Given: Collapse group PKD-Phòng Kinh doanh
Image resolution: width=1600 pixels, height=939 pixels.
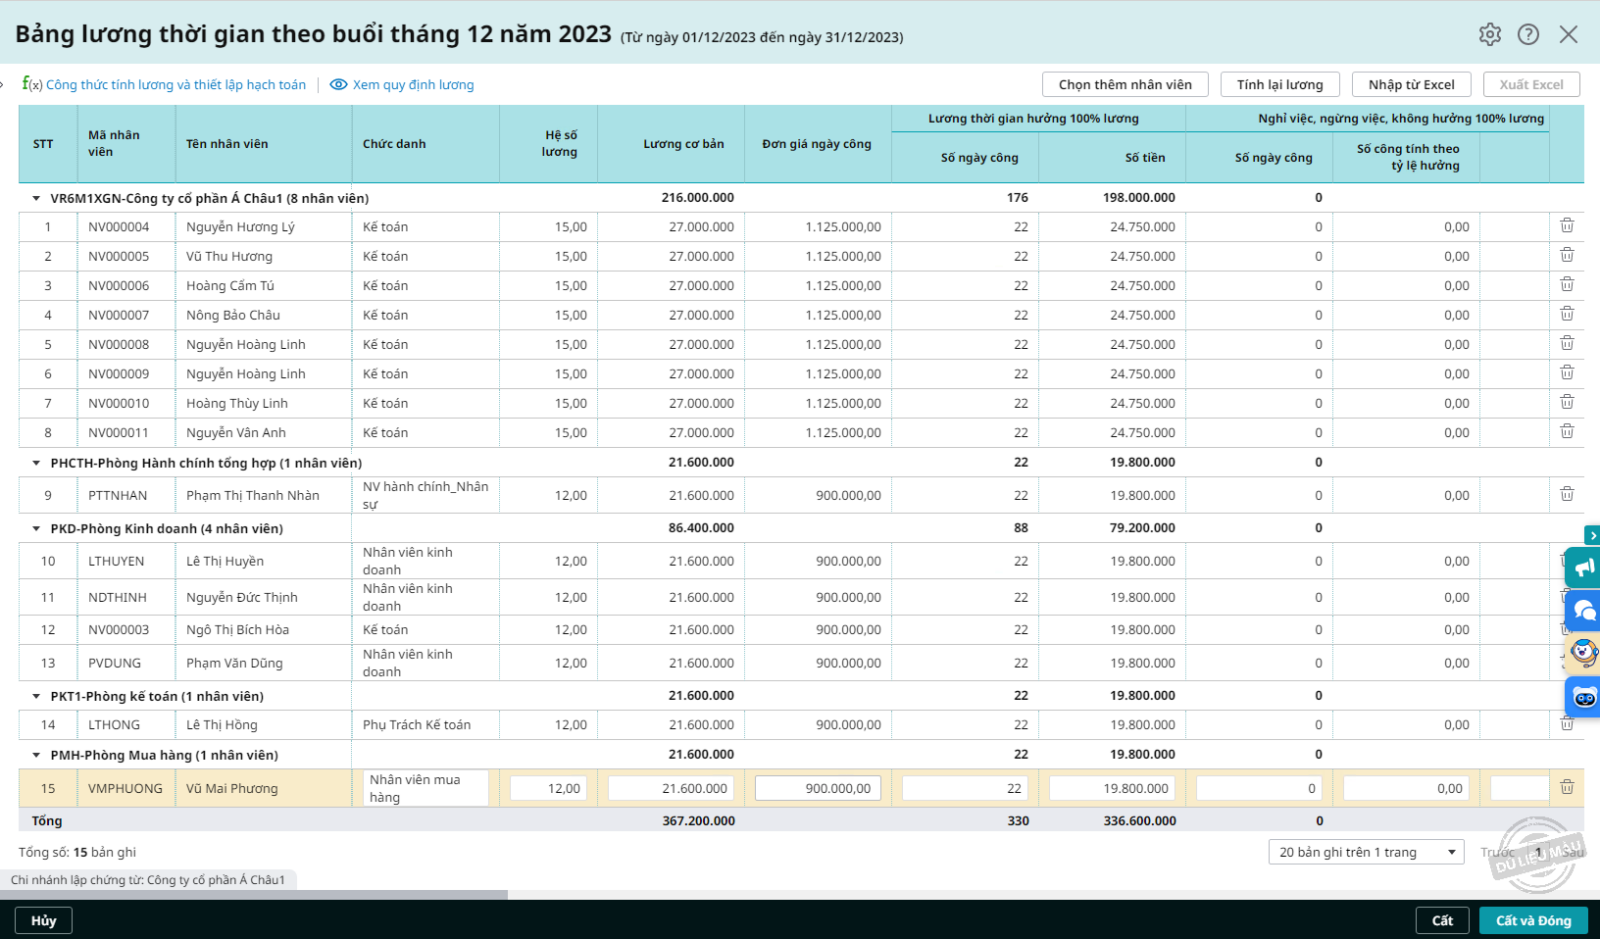Looking at the screenshot, I should pos(36,528).
